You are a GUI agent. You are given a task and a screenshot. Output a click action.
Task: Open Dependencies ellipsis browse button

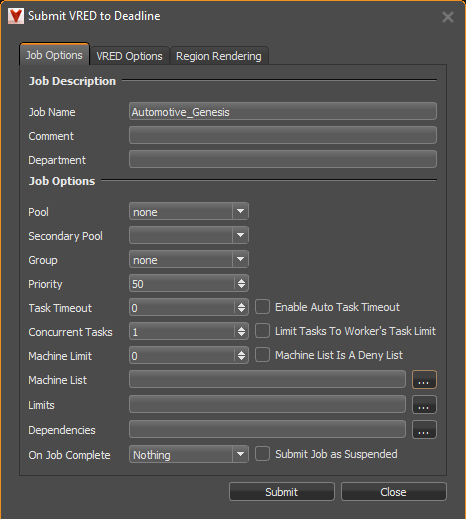pyautogui.click(x=424, y=430)
